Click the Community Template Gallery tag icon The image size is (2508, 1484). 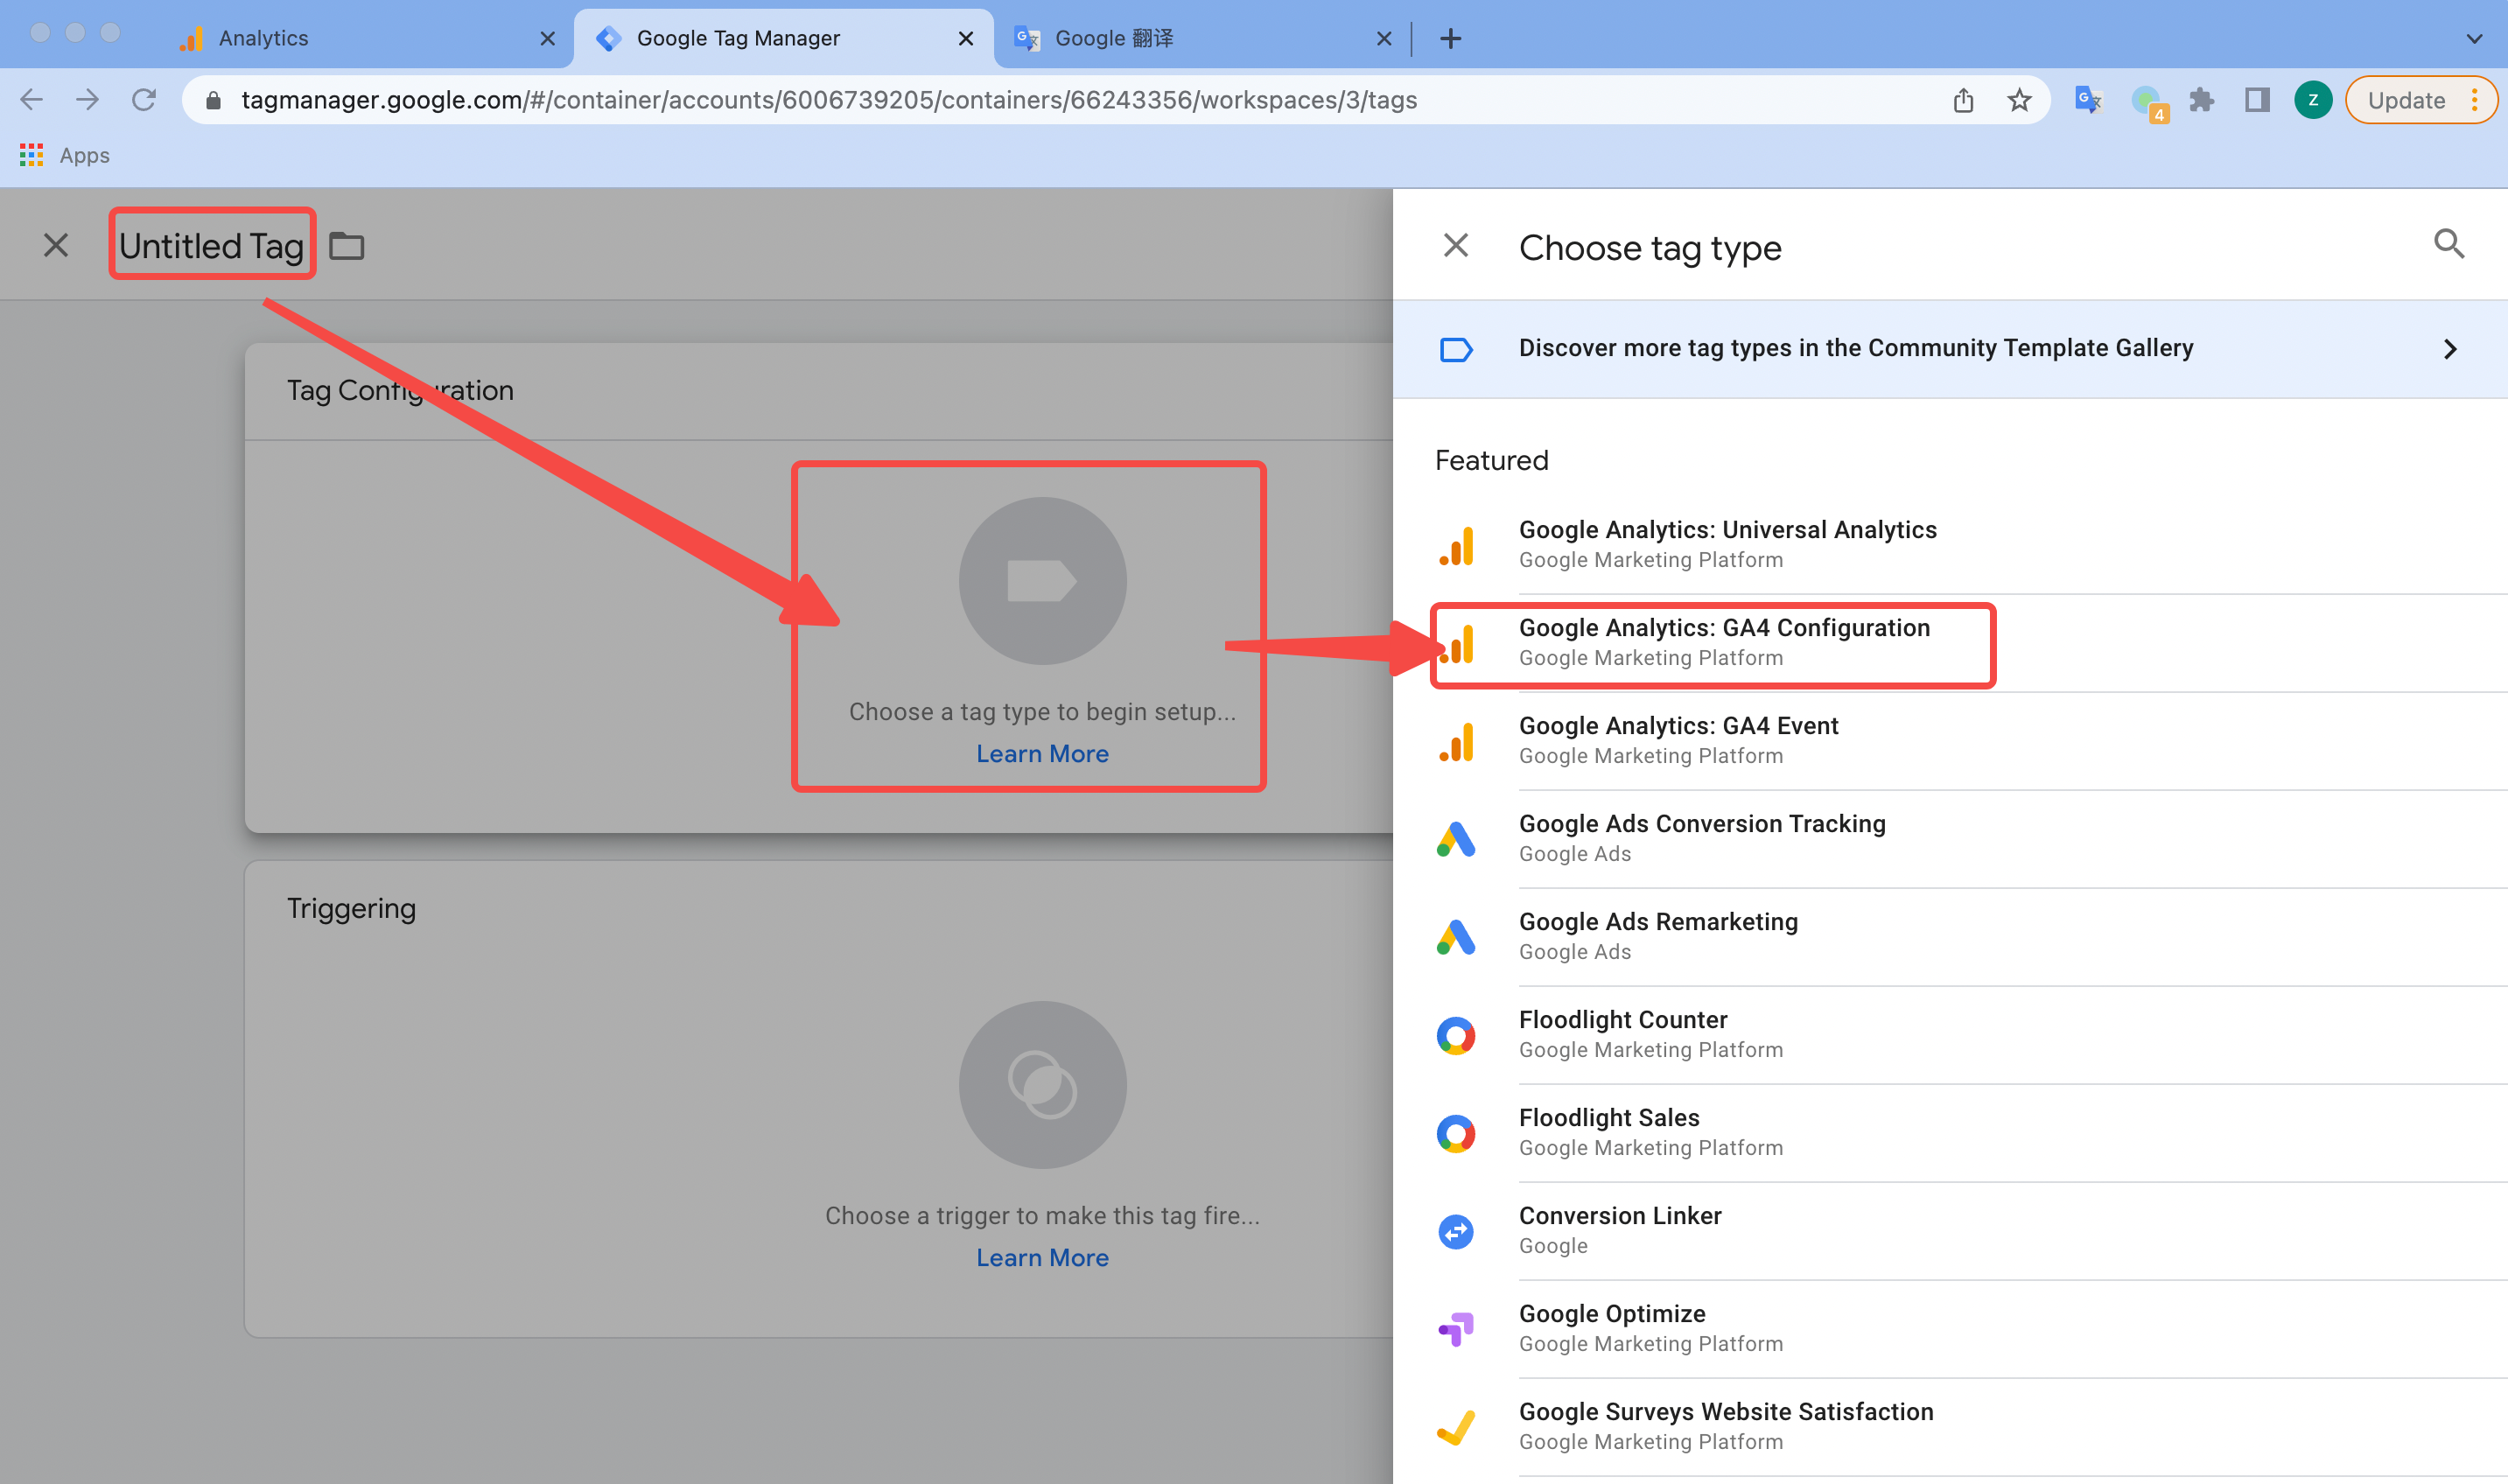coord(1456,349)
